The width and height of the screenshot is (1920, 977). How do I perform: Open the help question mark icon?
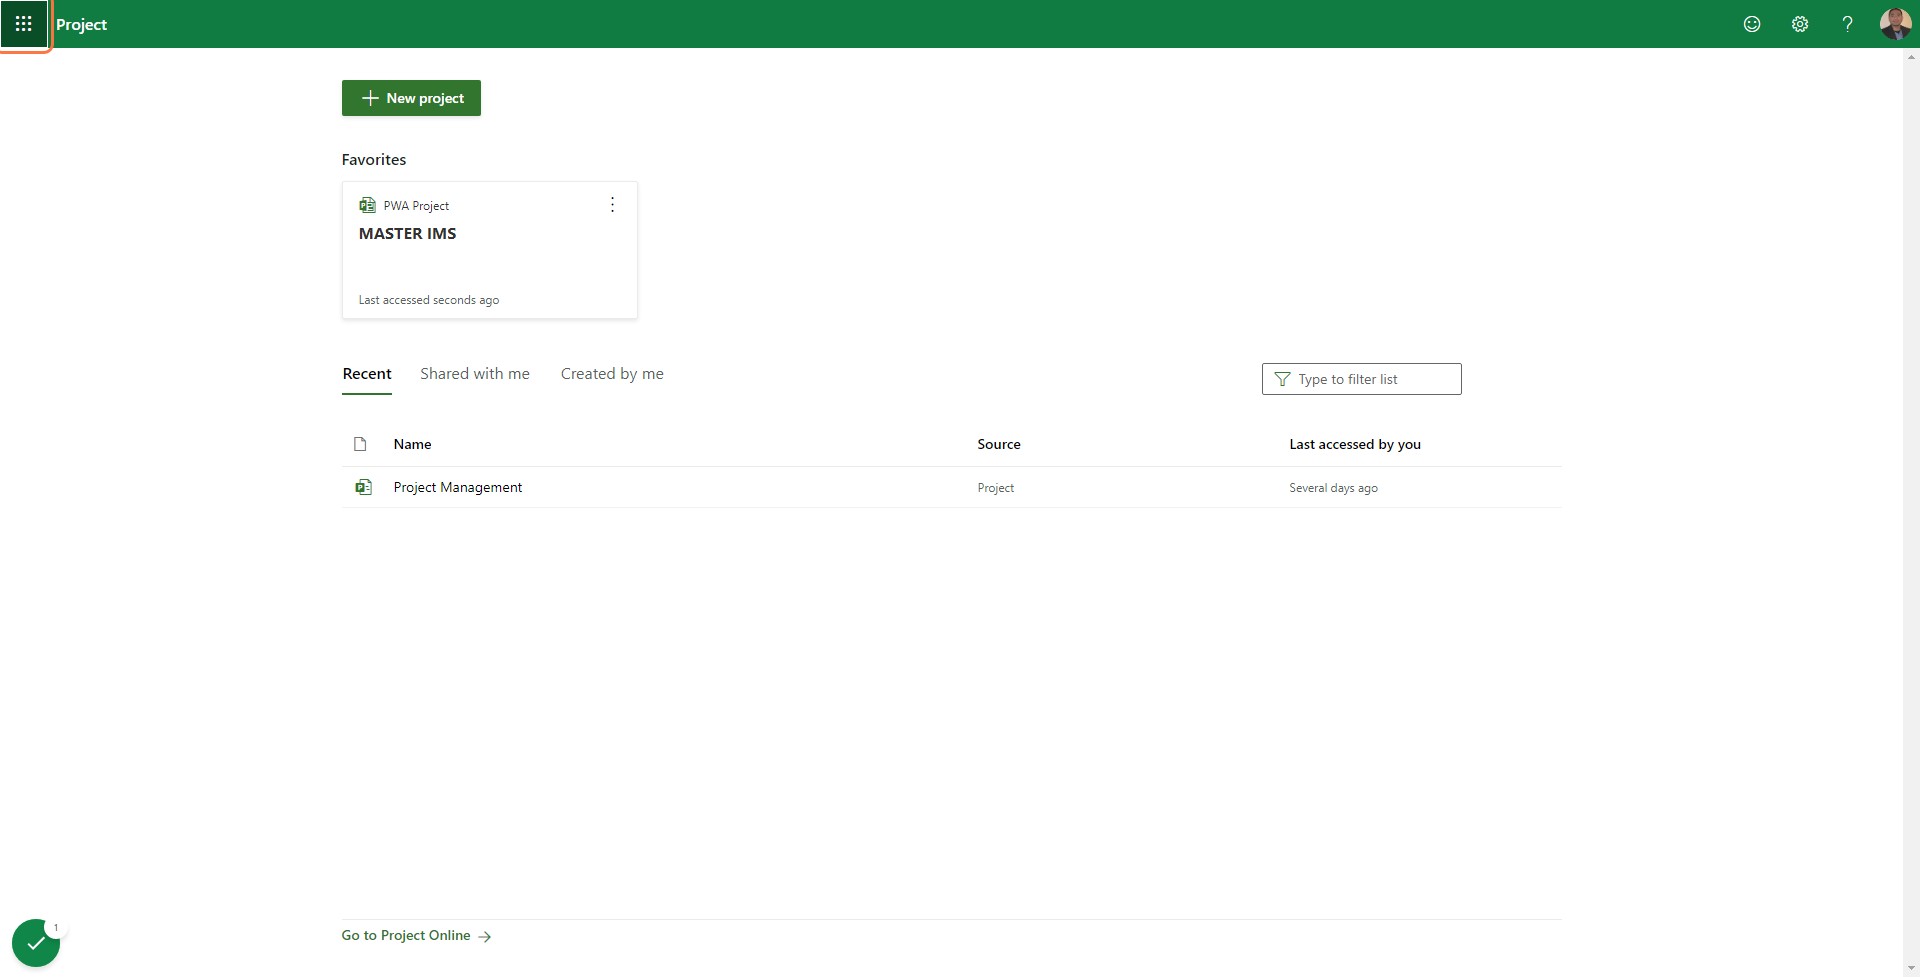coord(1847,24)
